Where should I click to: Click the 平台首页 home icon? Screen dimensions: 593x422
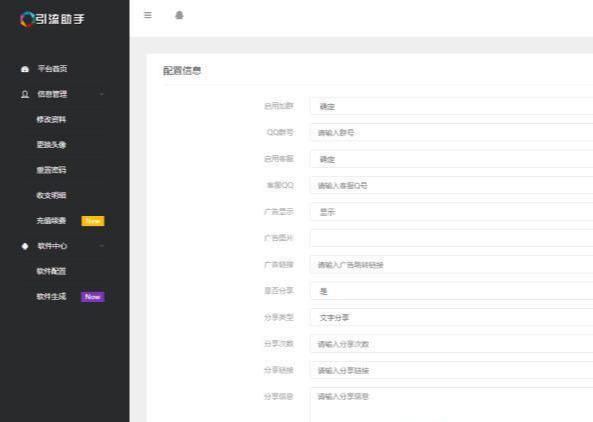pyautogui.click(x=25, y=69)
